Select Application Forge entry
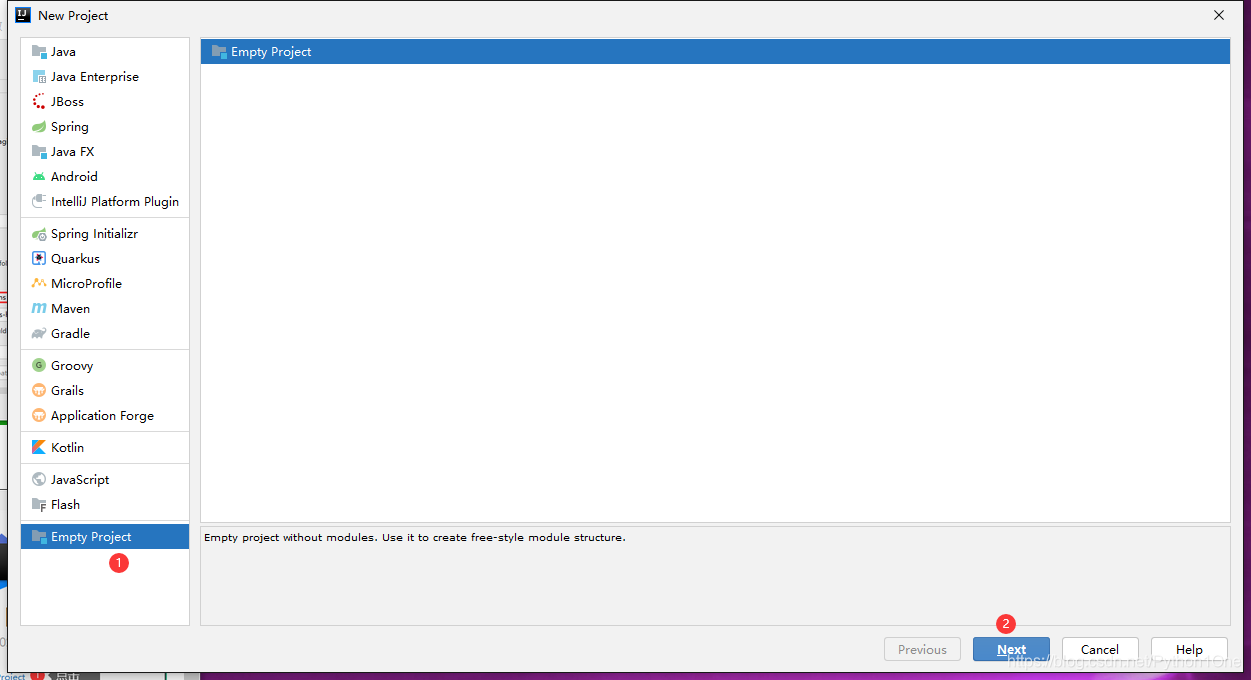Screen dimensions: 1251x680 click(105, 416)
